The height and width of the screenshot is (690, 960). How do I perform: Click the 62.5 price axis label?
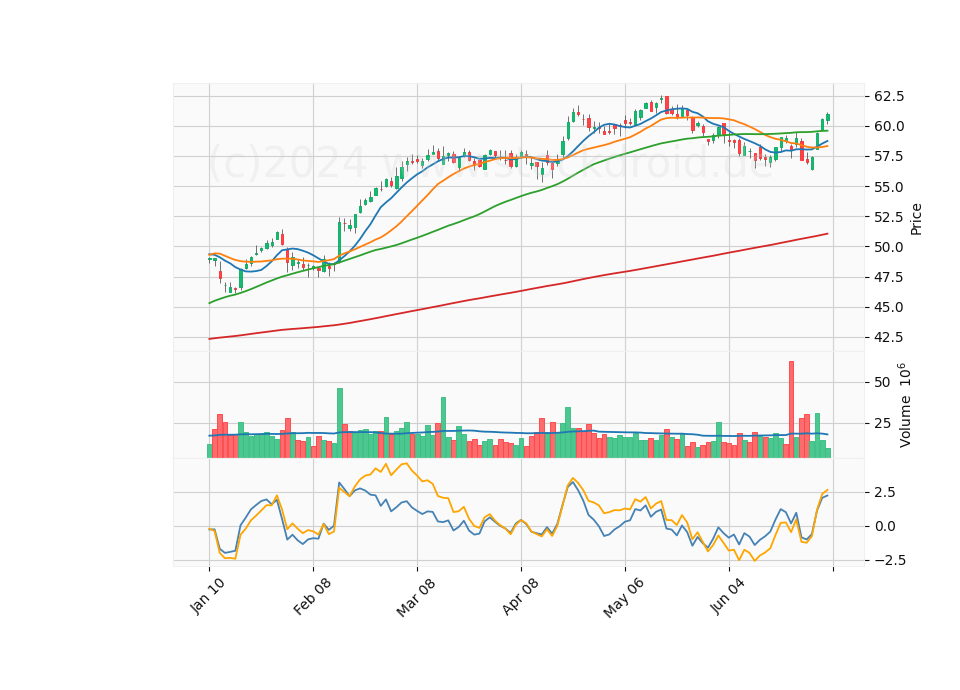(x=889, y=96)
